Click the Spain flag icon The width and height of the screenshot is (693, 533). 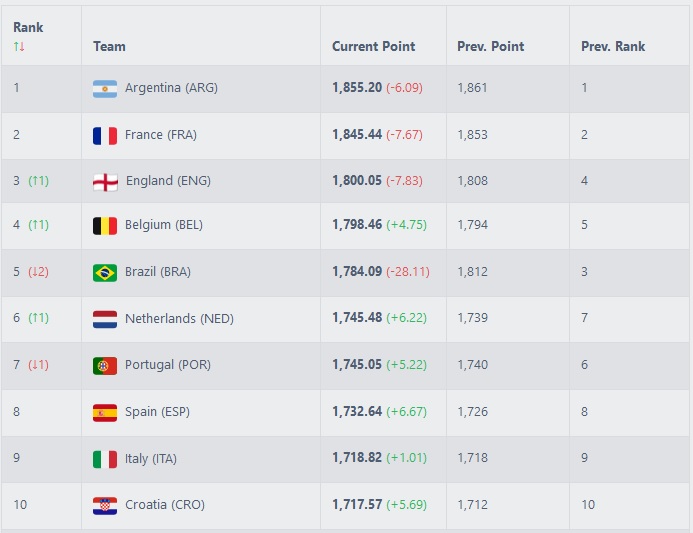105,413
